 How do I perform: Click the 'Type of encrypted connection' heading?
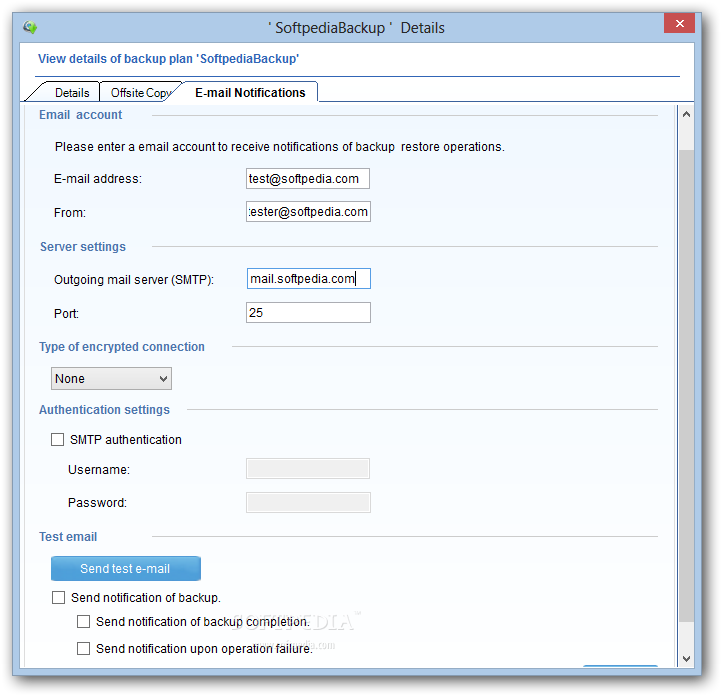(x=122, y=347)
